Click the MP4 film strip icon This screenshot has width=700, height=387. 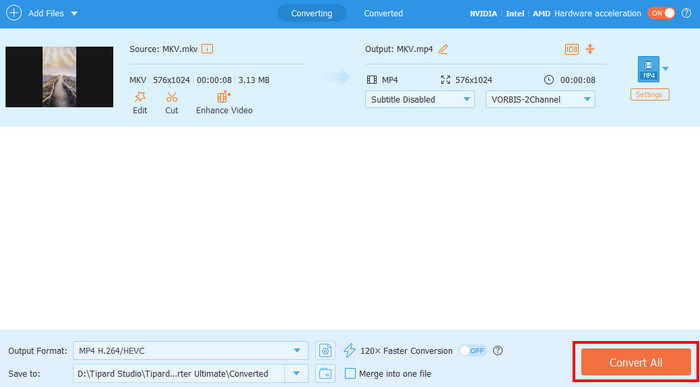coord(372,80)
